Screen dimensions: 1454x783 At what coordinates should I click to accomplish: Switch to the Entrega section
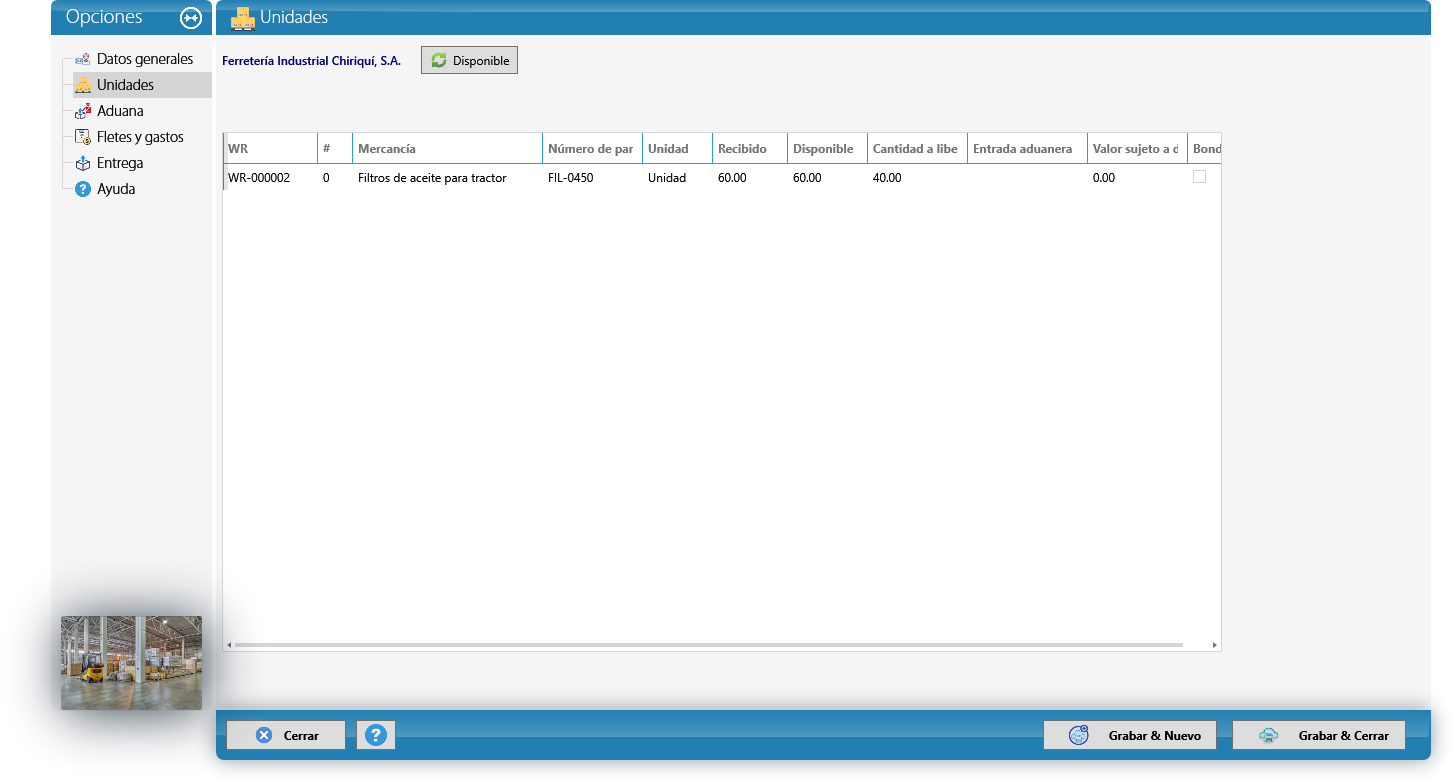pos(120,163)
